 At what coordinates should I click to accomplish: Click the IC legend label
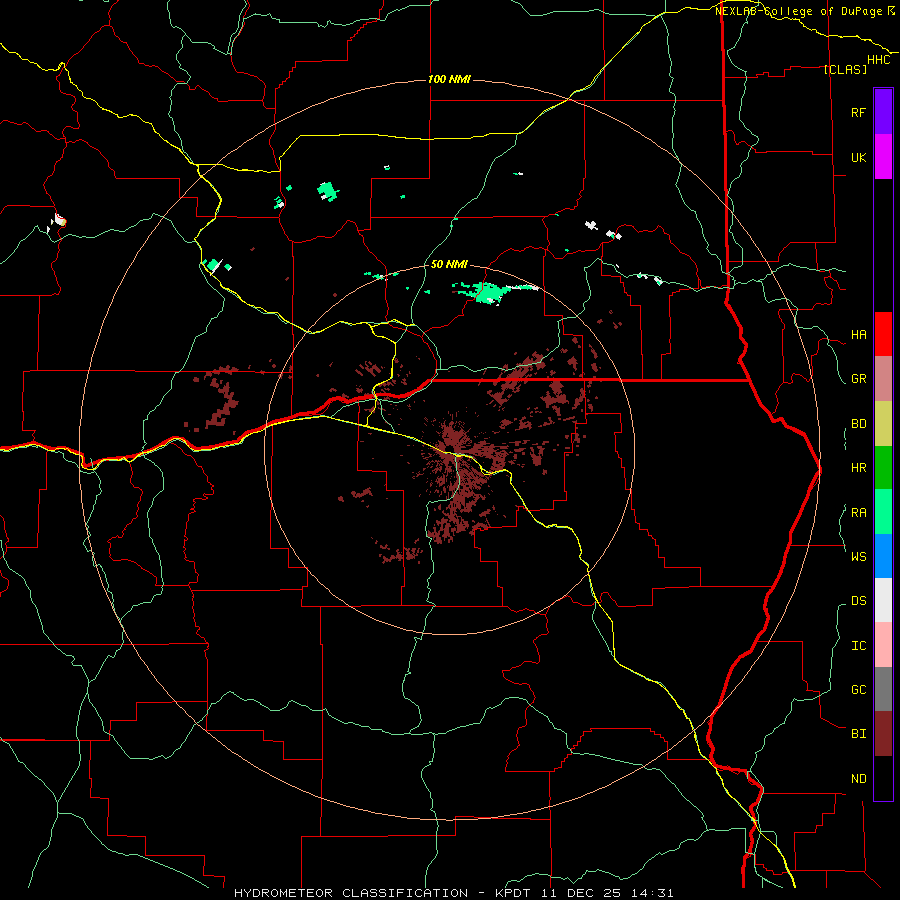pyautogui.click(x=858, y=646)
